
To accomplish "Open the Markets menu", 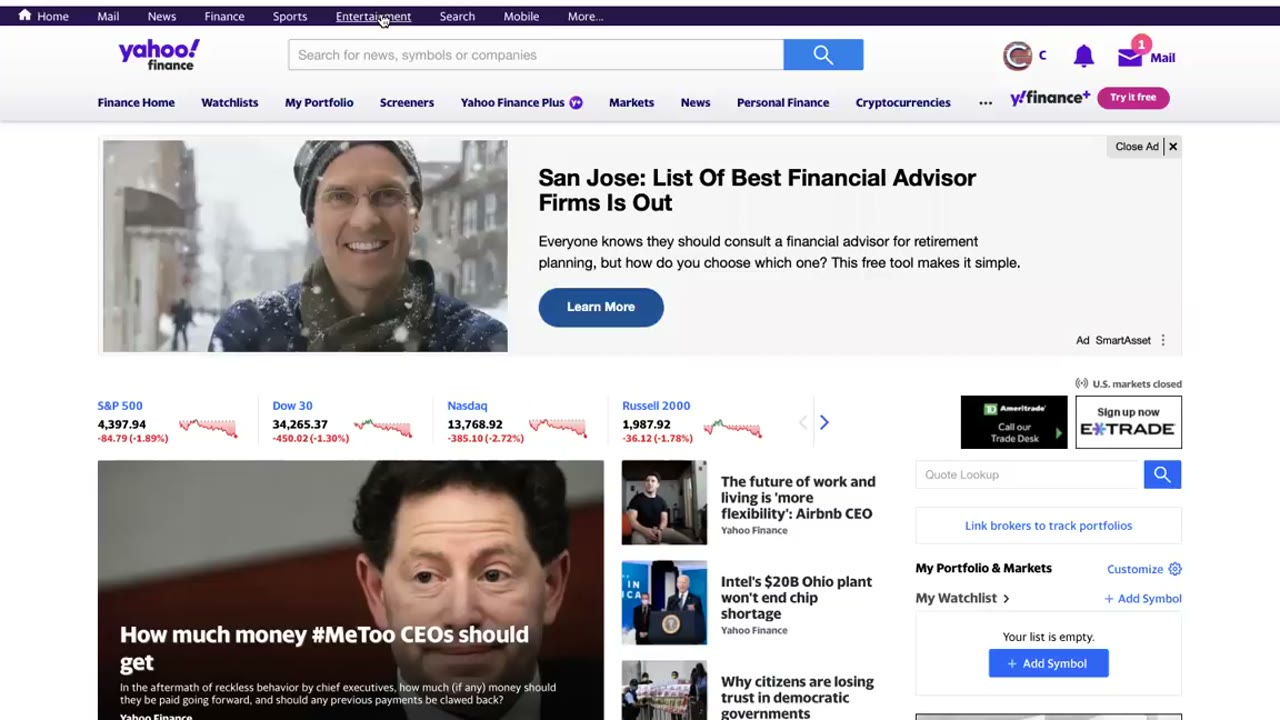I will [631, 102].
